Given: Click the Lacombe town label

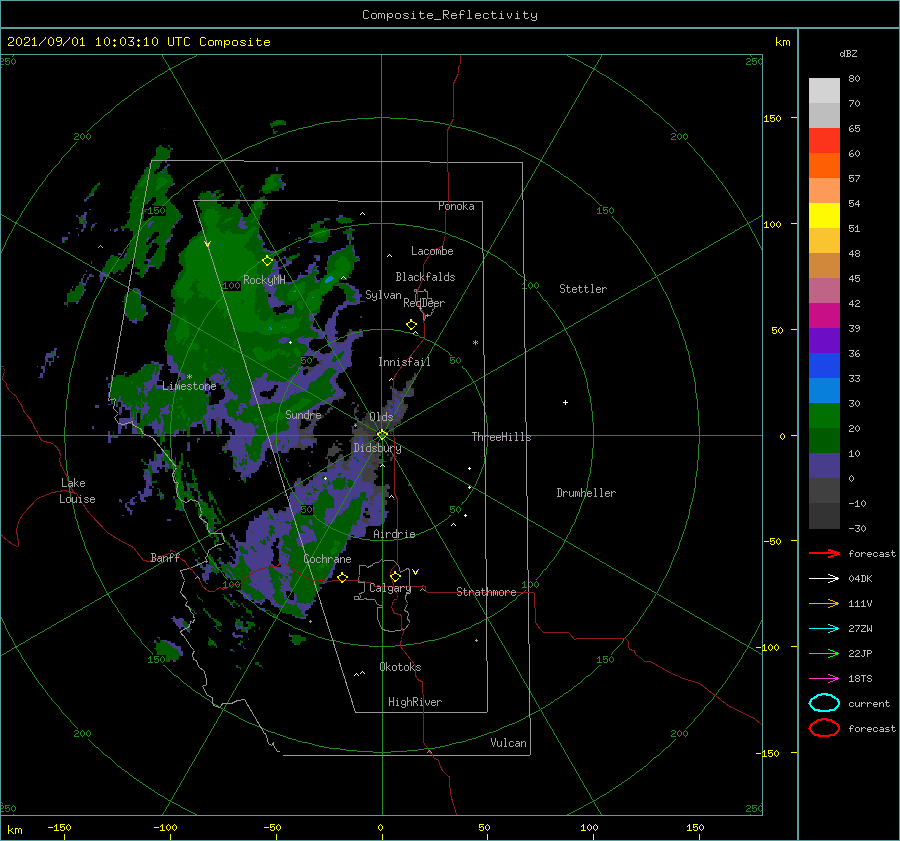Looking at the screenshot, I should click(432, 251).
